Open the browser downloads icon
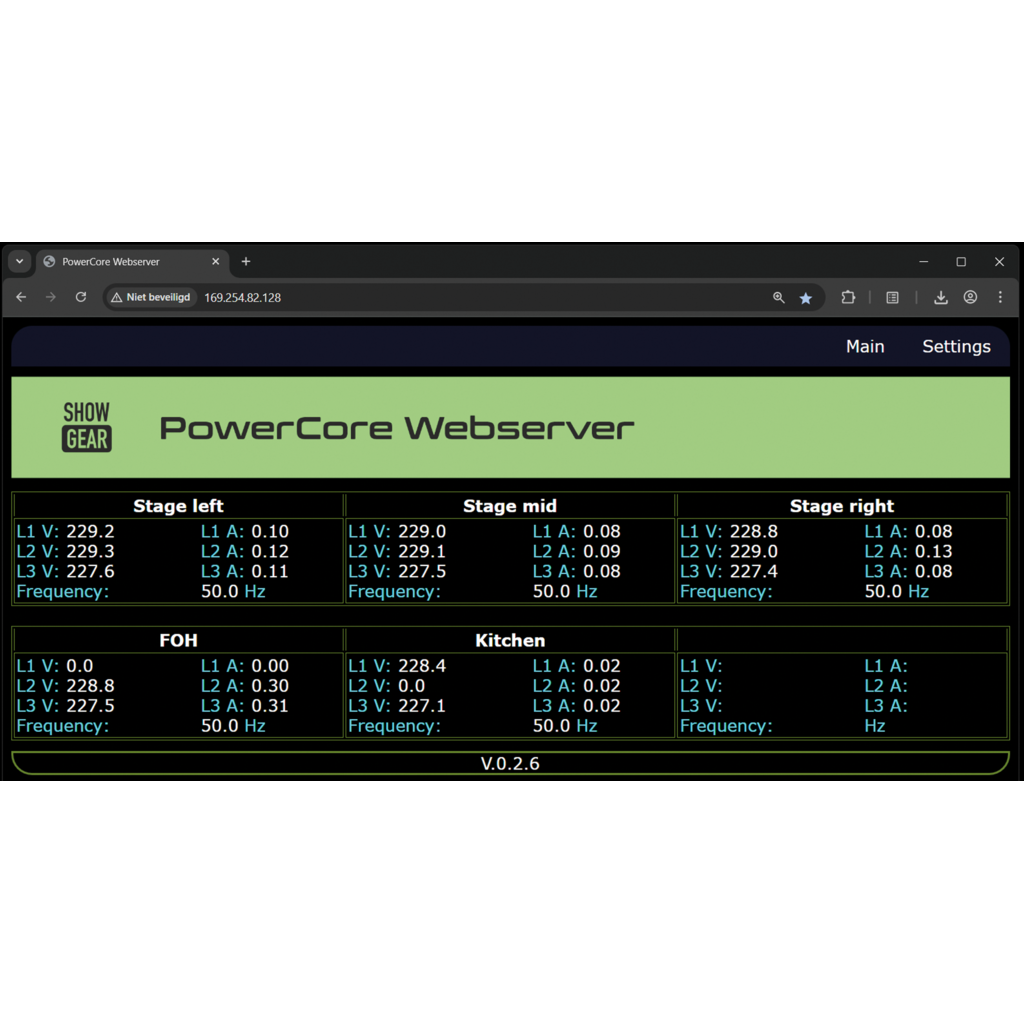1024x1024 pixels. coord(941,298)
